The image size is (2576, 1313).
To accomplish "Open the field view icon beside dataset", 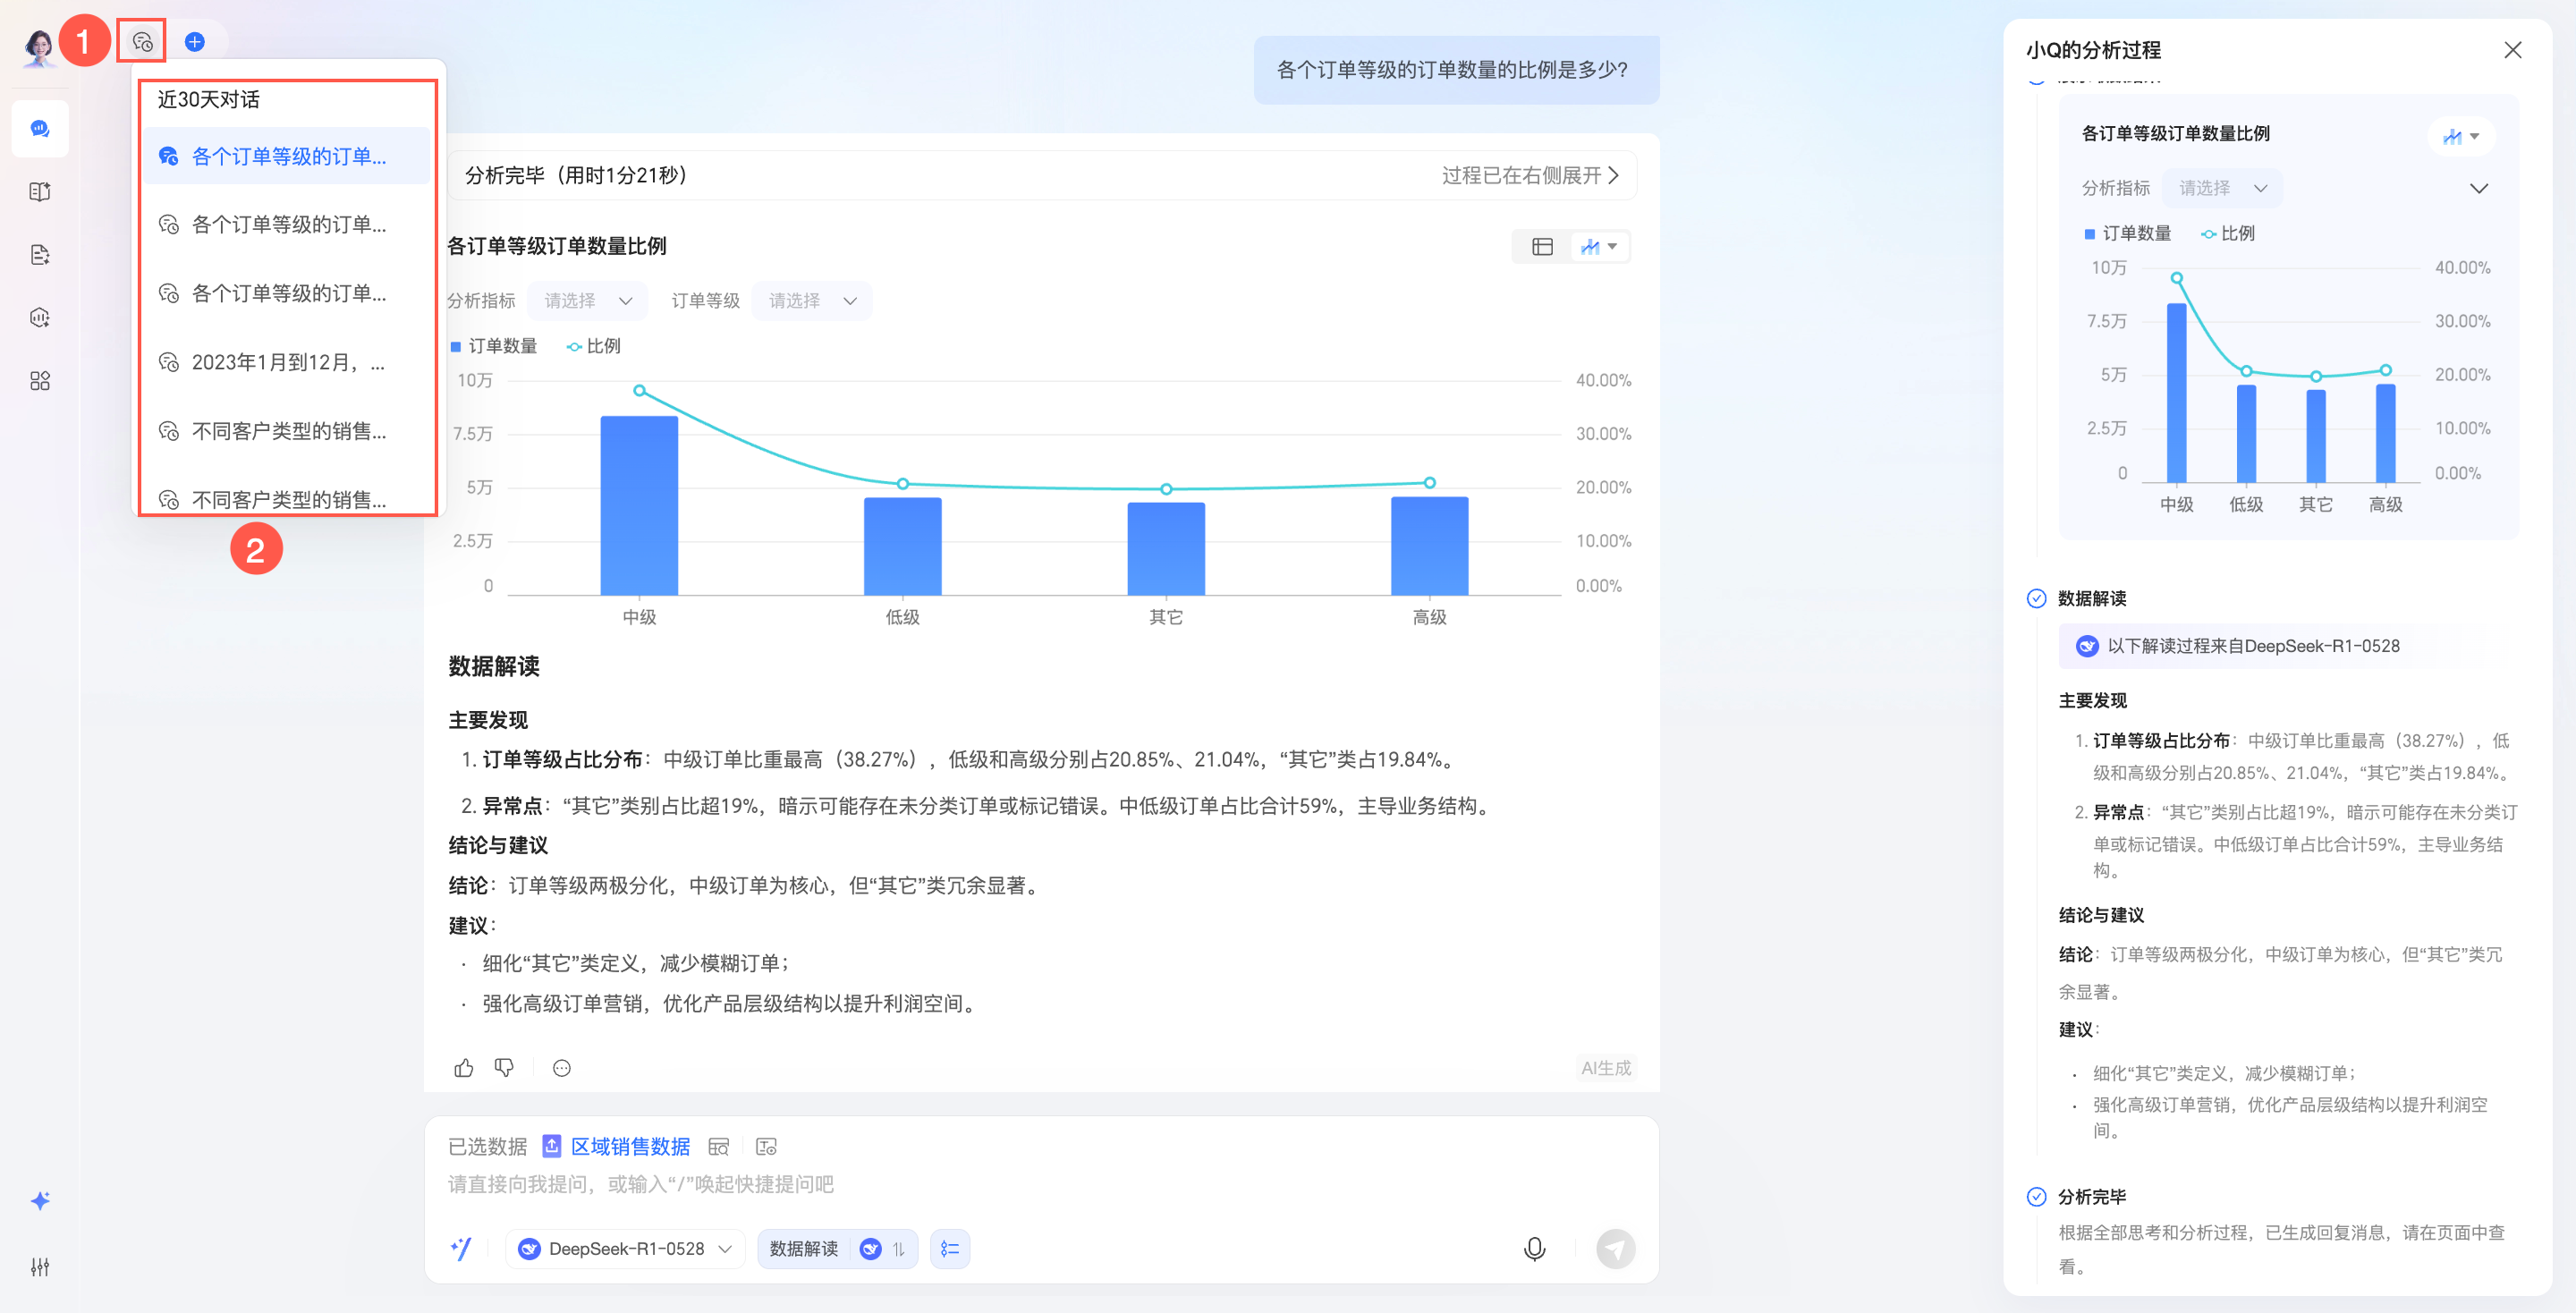I will [767, 1147].
